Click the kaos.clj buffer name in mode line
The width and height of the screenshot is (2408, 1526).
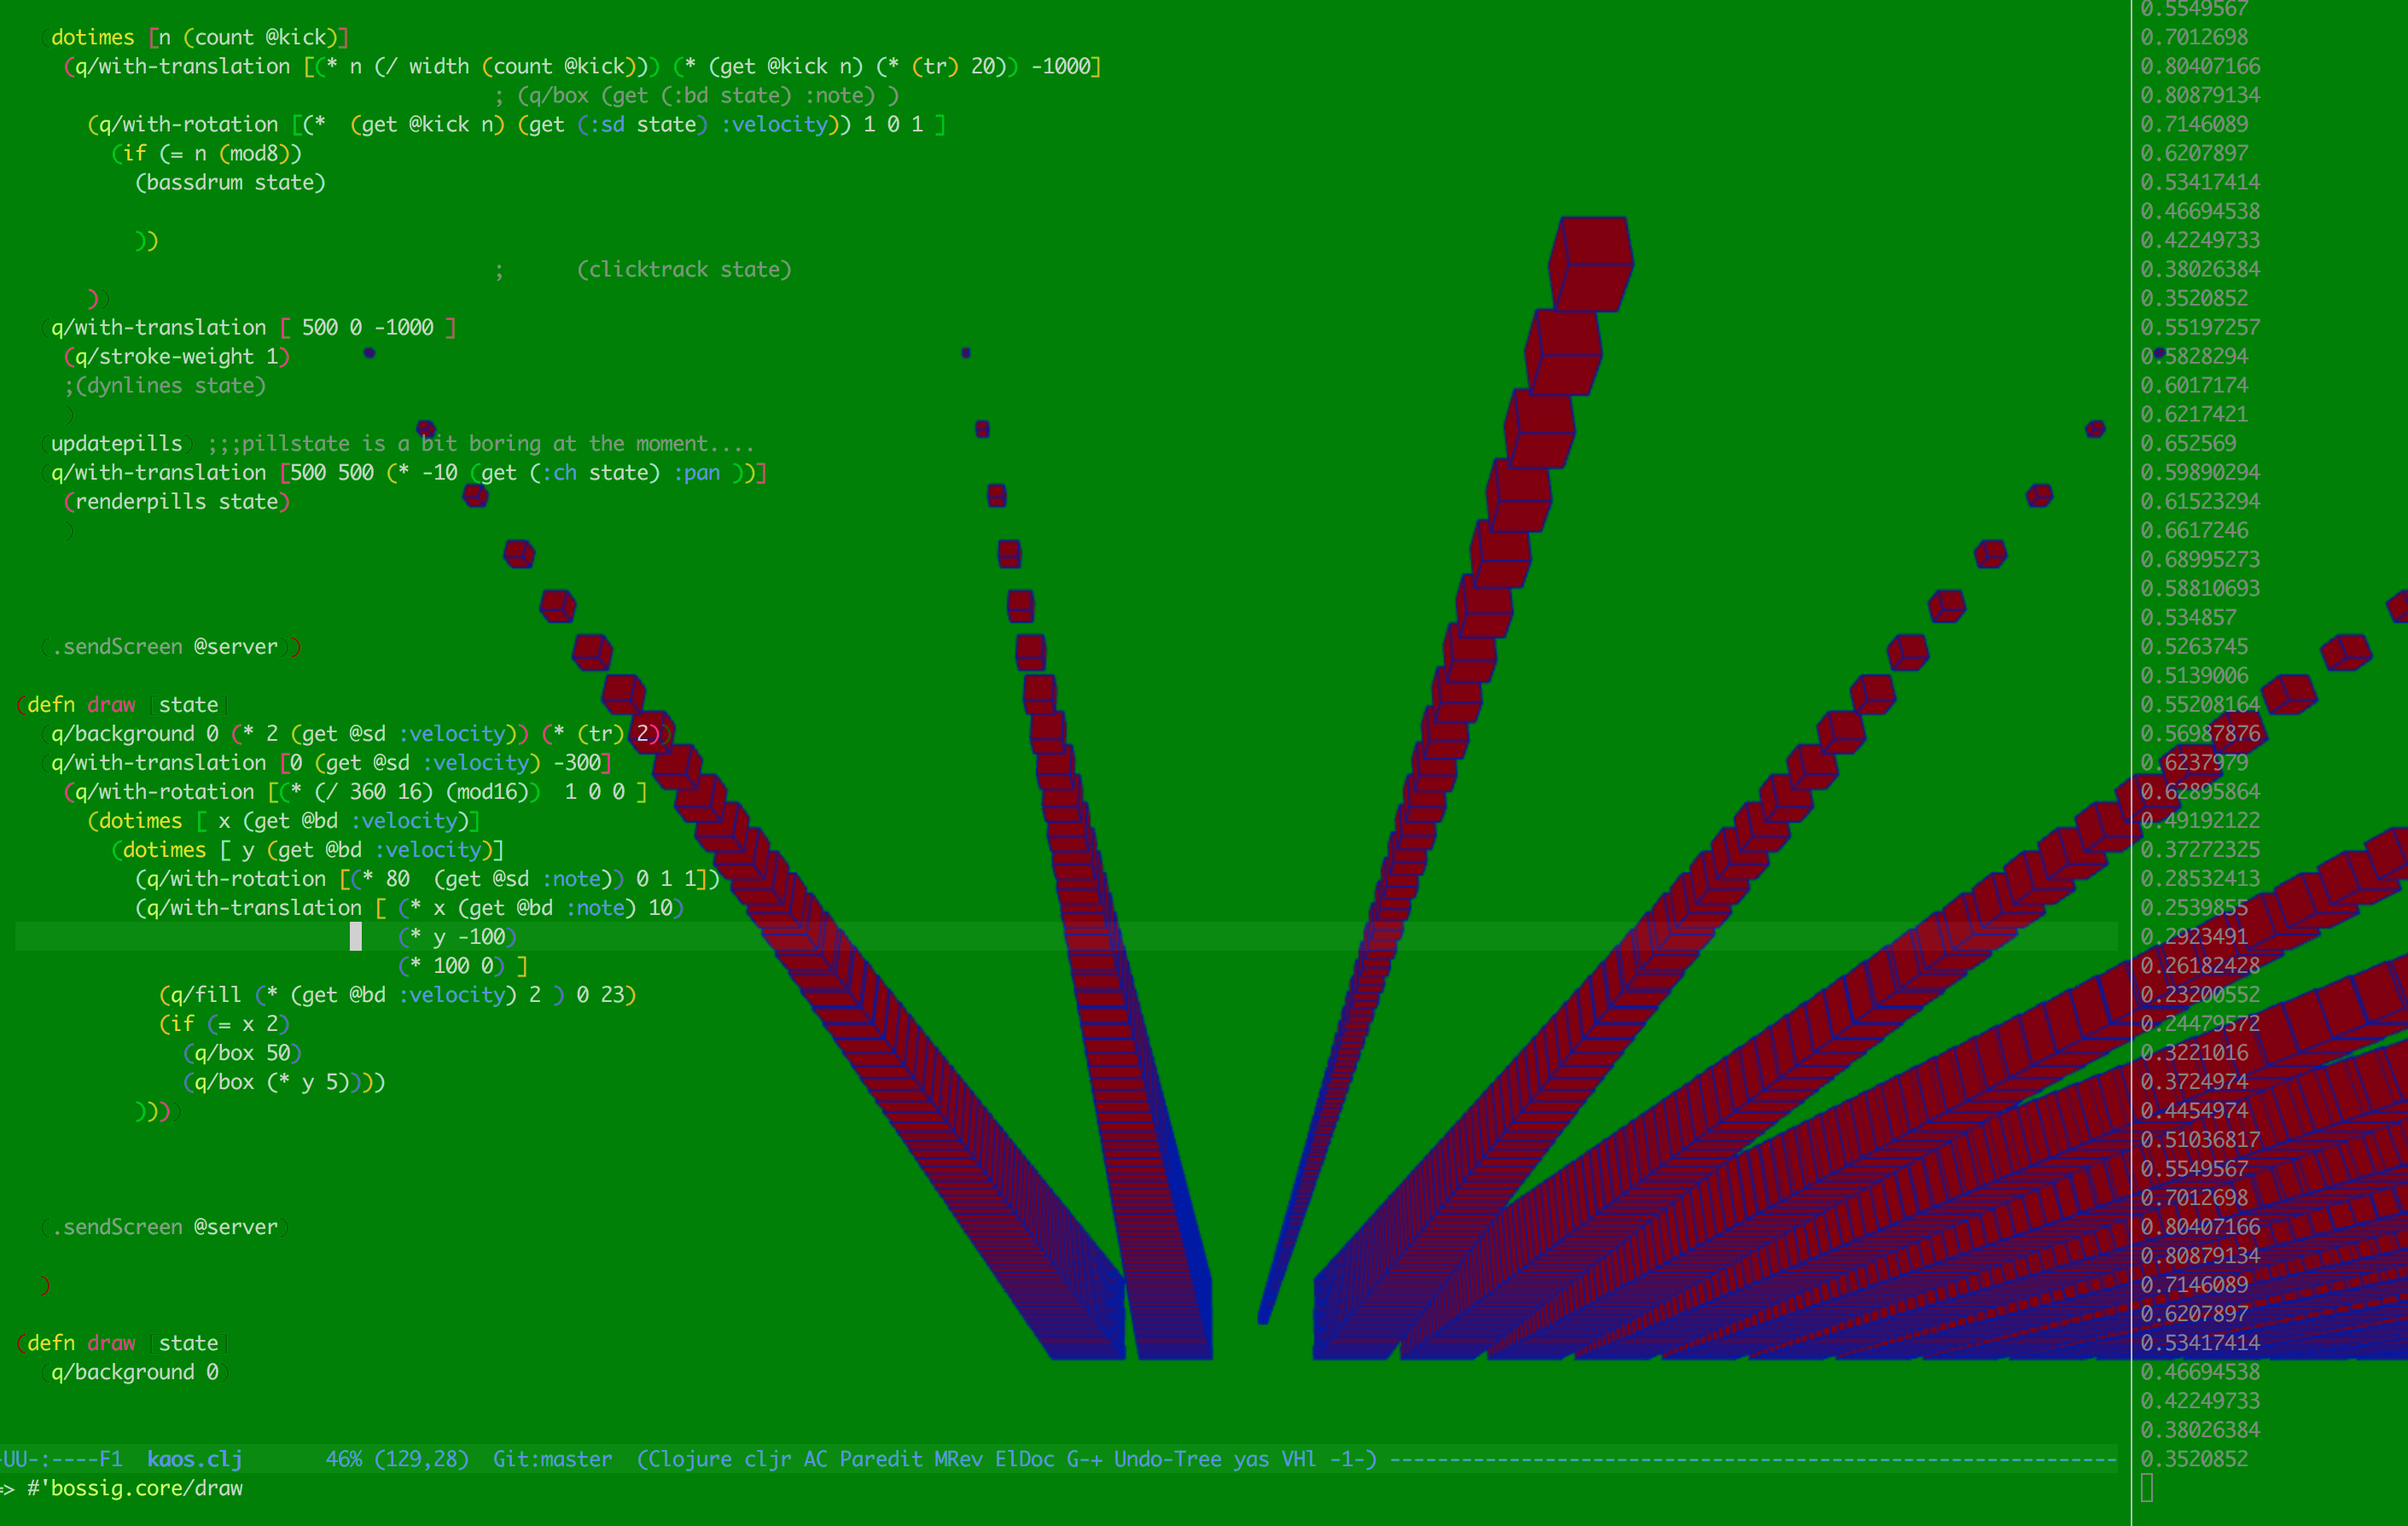(194, 1459)
